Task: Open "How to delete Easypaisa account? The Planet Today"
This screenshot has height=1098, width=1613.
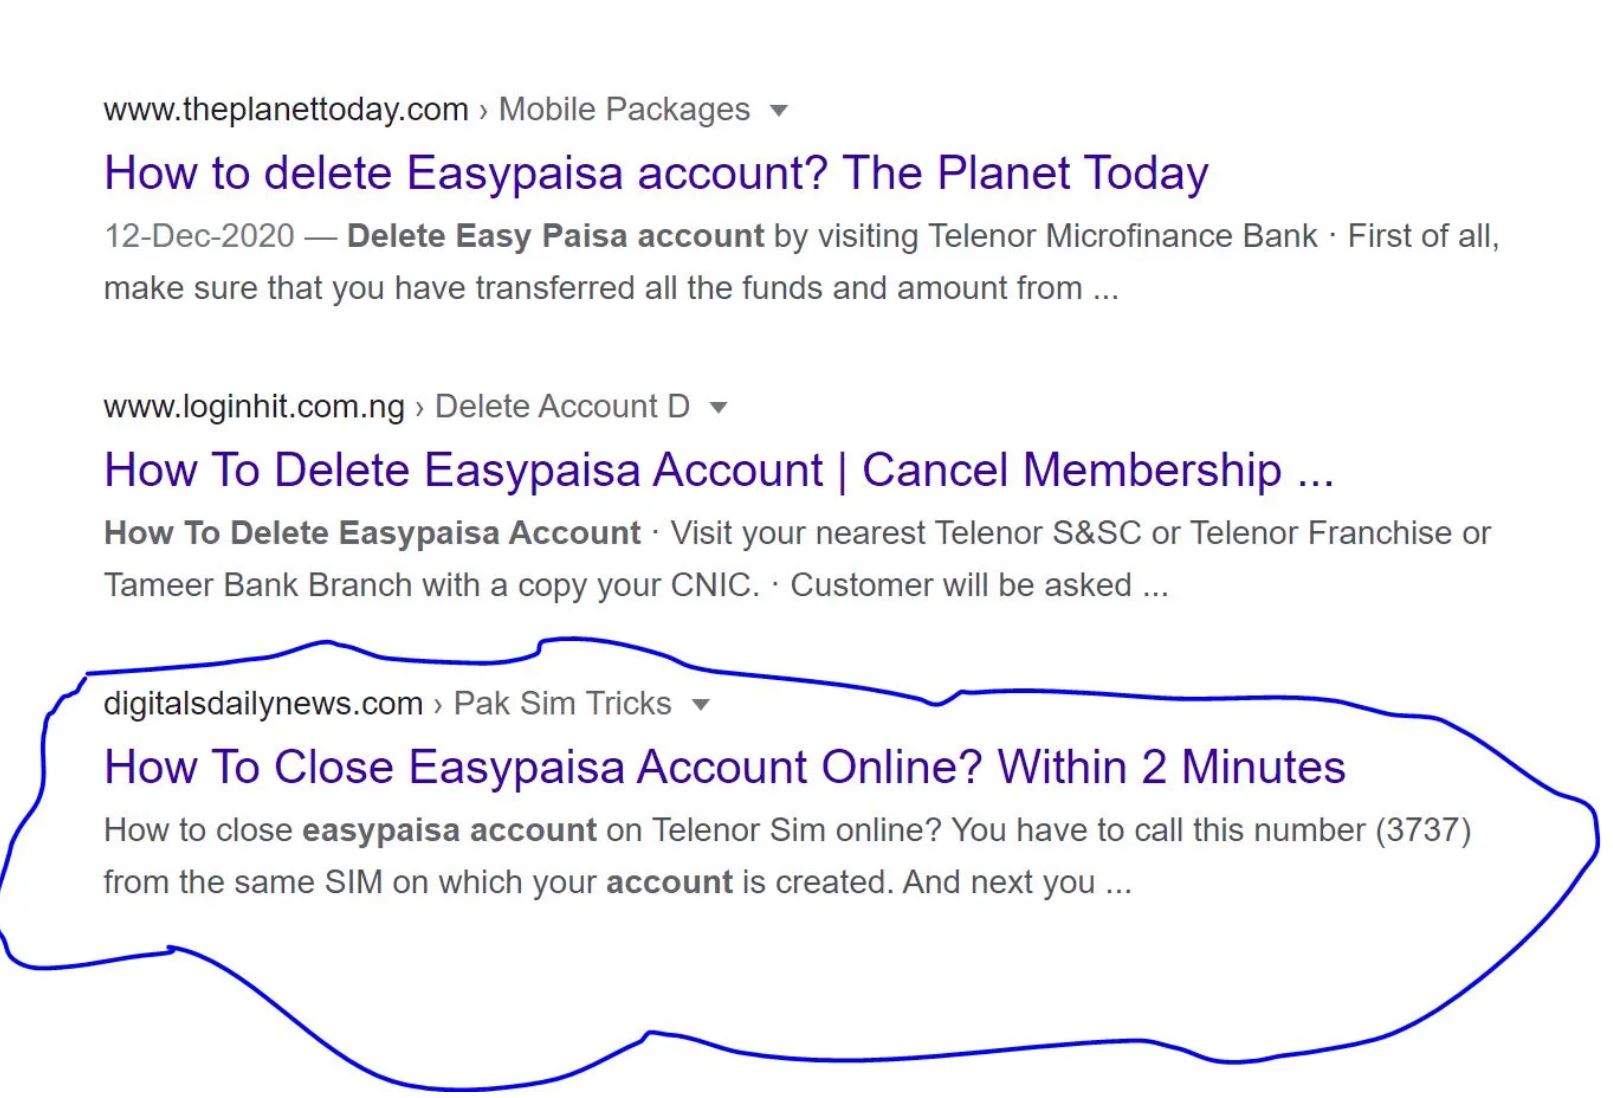Action: 656,173
